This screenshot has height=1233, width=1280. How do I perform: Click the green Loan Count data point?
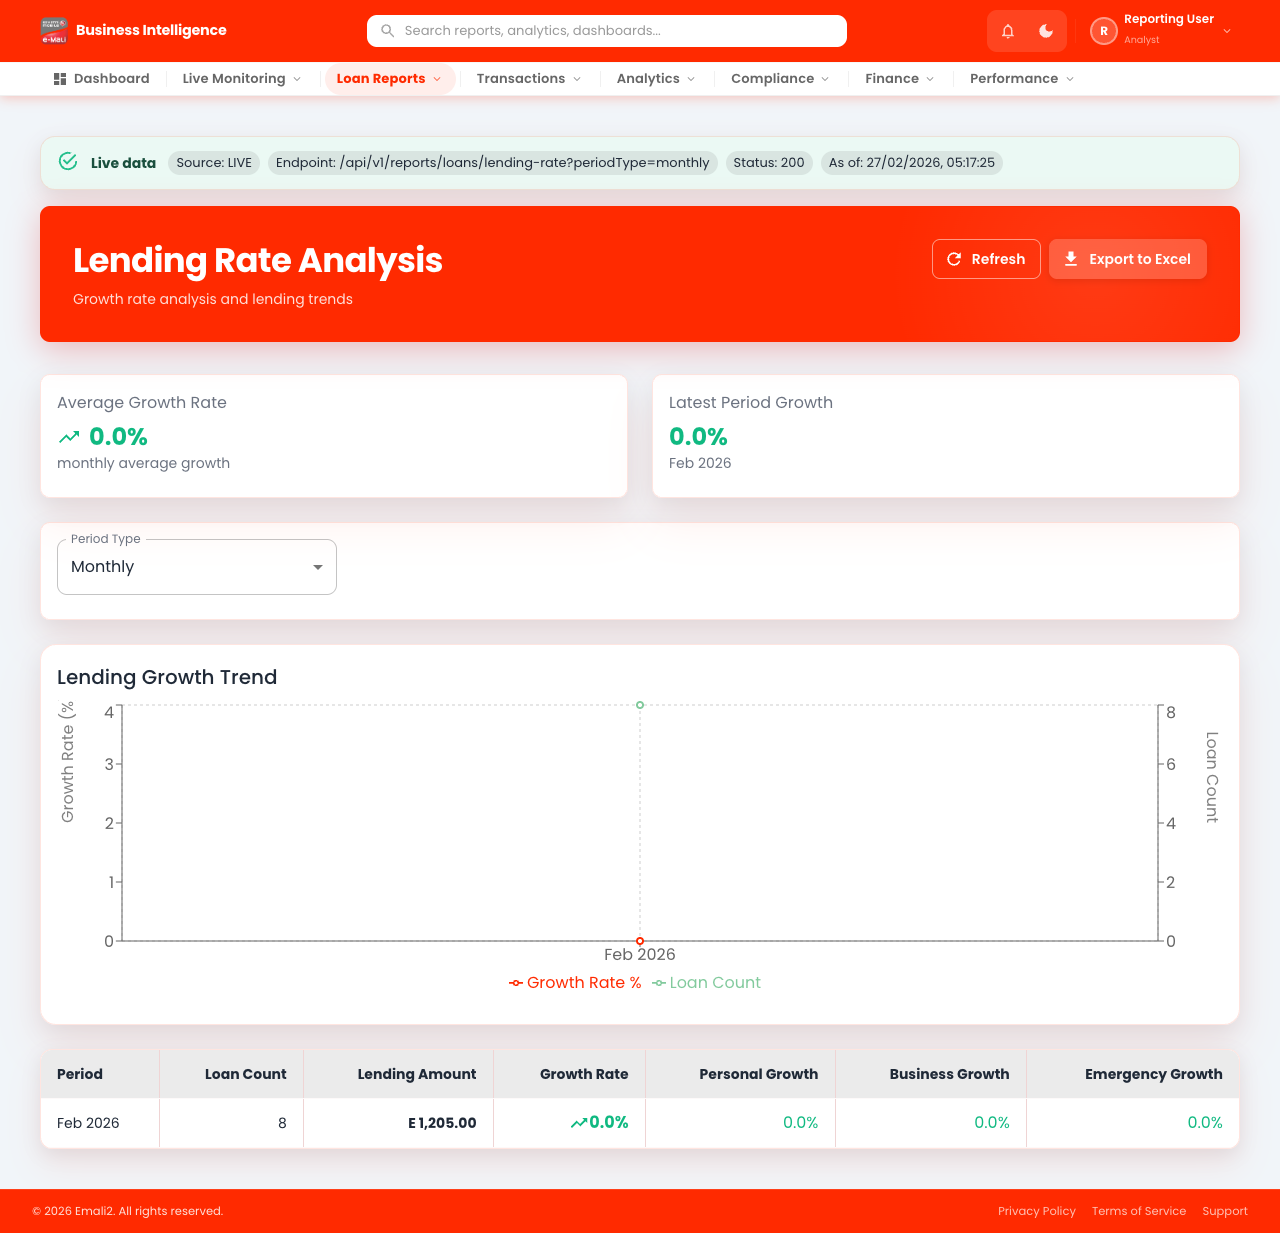[x=640, y=705]
